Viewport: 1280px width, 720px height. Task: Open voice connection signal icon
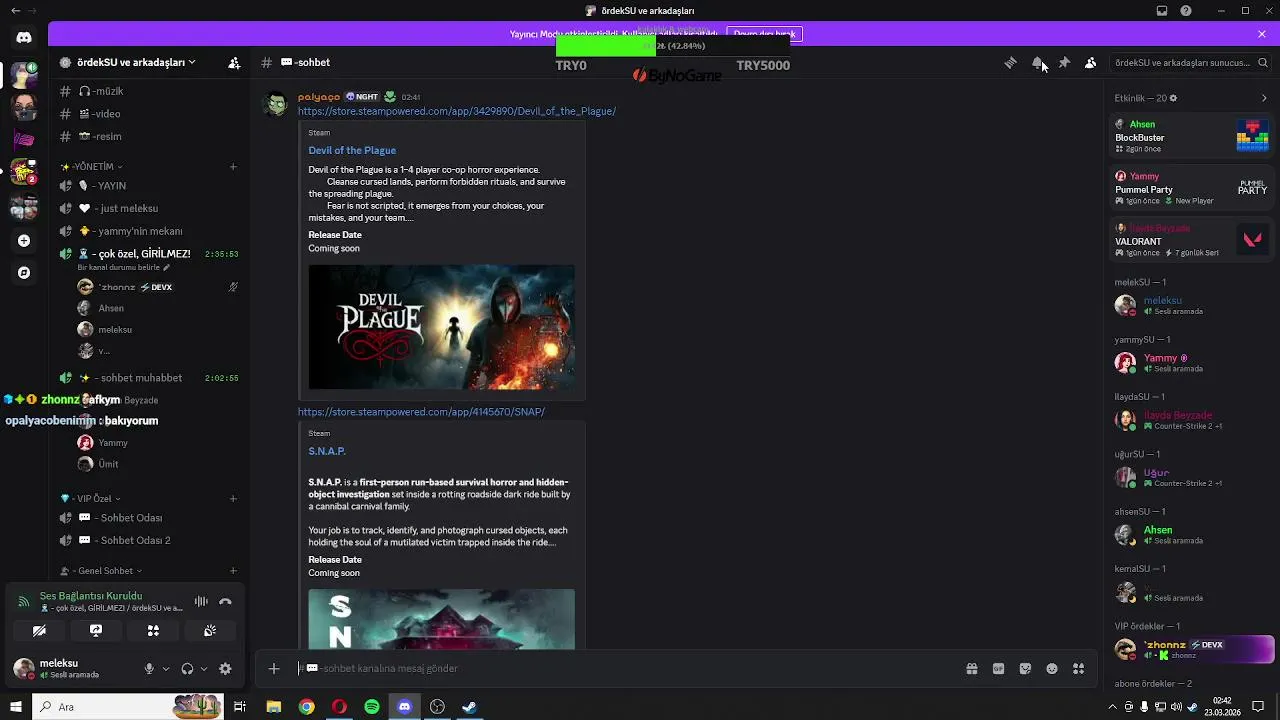click(24, 602)
